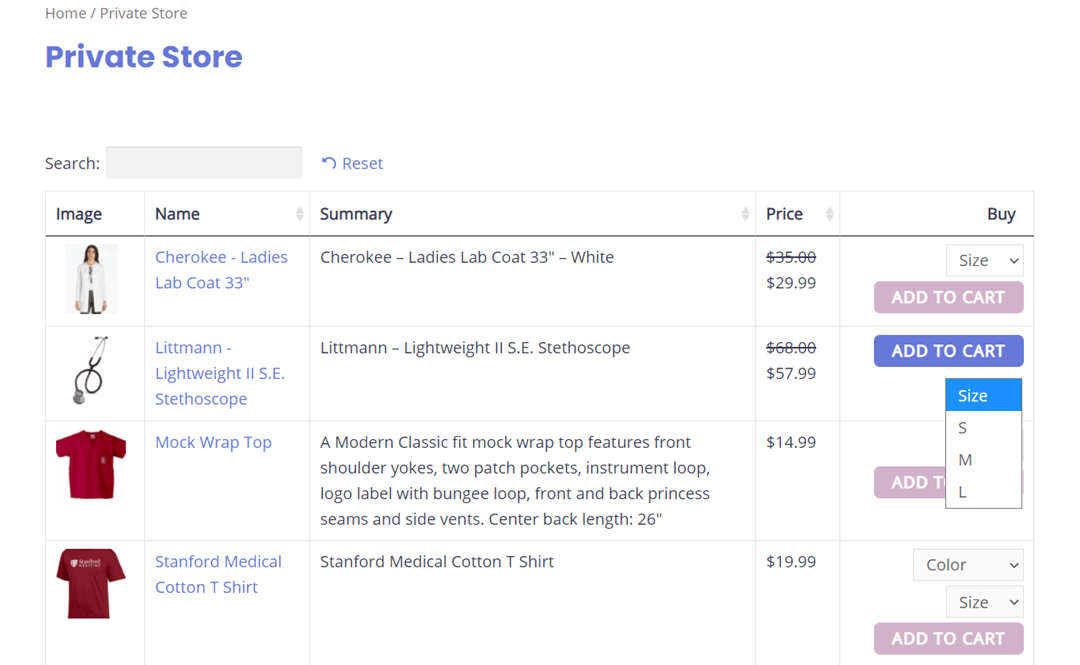Viewport: 1080px width, 665px height.
Task: Choose the highlighted Size placeholder option in the open list
Action: coord(984,396)
